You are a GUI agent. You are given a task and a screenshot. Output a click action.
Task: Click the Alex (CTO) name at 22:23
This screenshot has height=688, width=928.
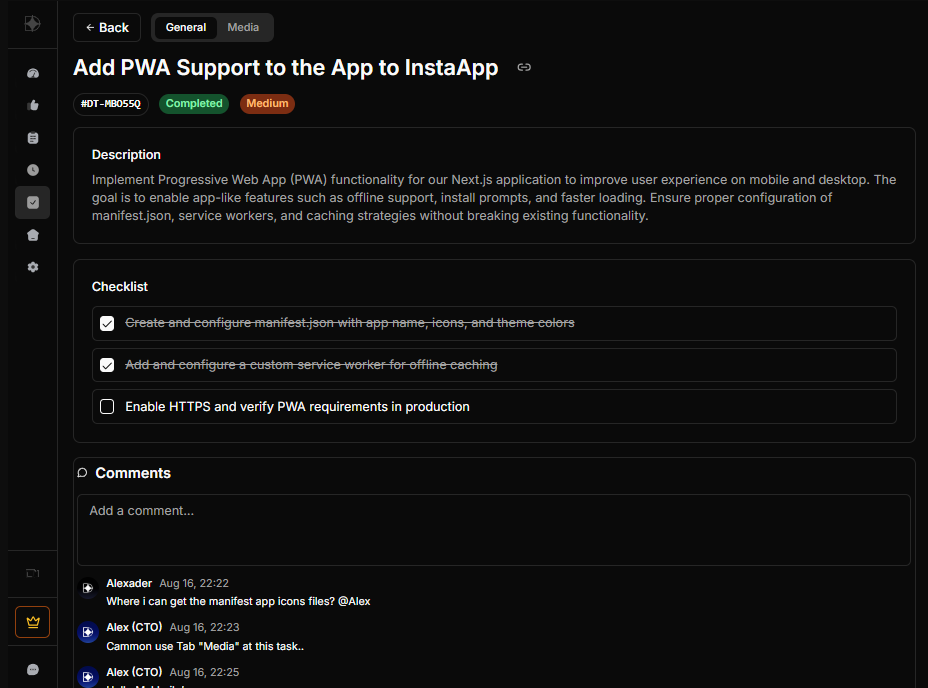[x=134, y=627]
